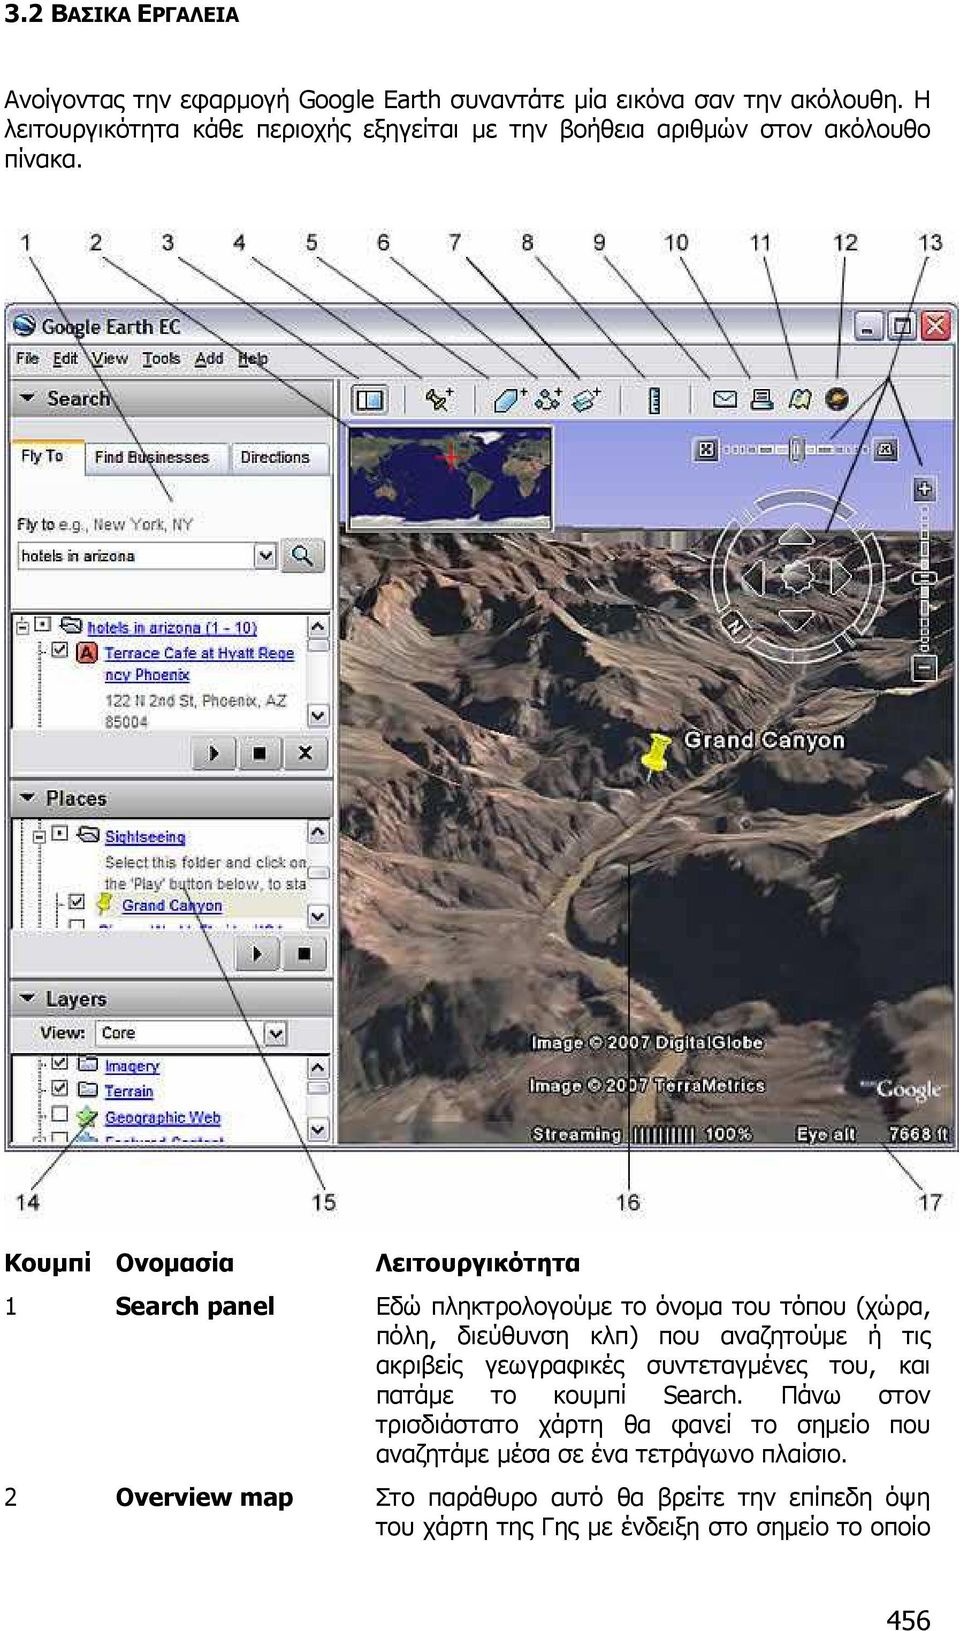Uncheck the Imagery layer checkbox
This screenshot has width=960, height=1631.
(60, 1063)
